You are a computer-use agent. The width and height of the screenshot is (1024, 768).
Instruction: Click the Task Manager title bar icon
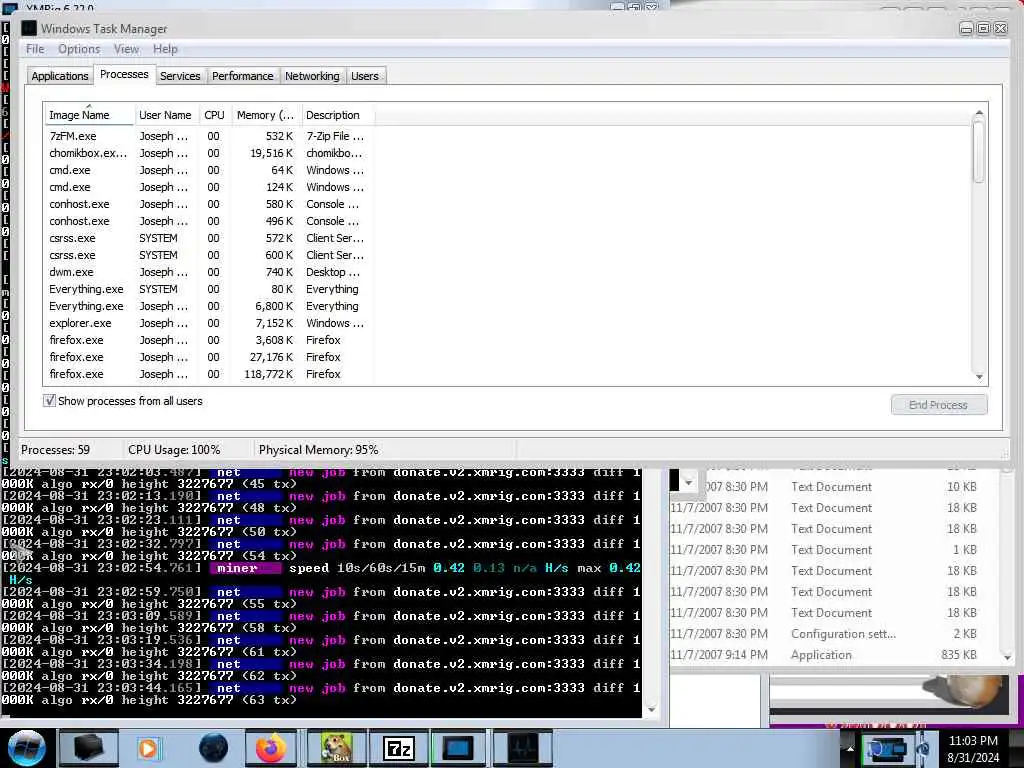28,28
